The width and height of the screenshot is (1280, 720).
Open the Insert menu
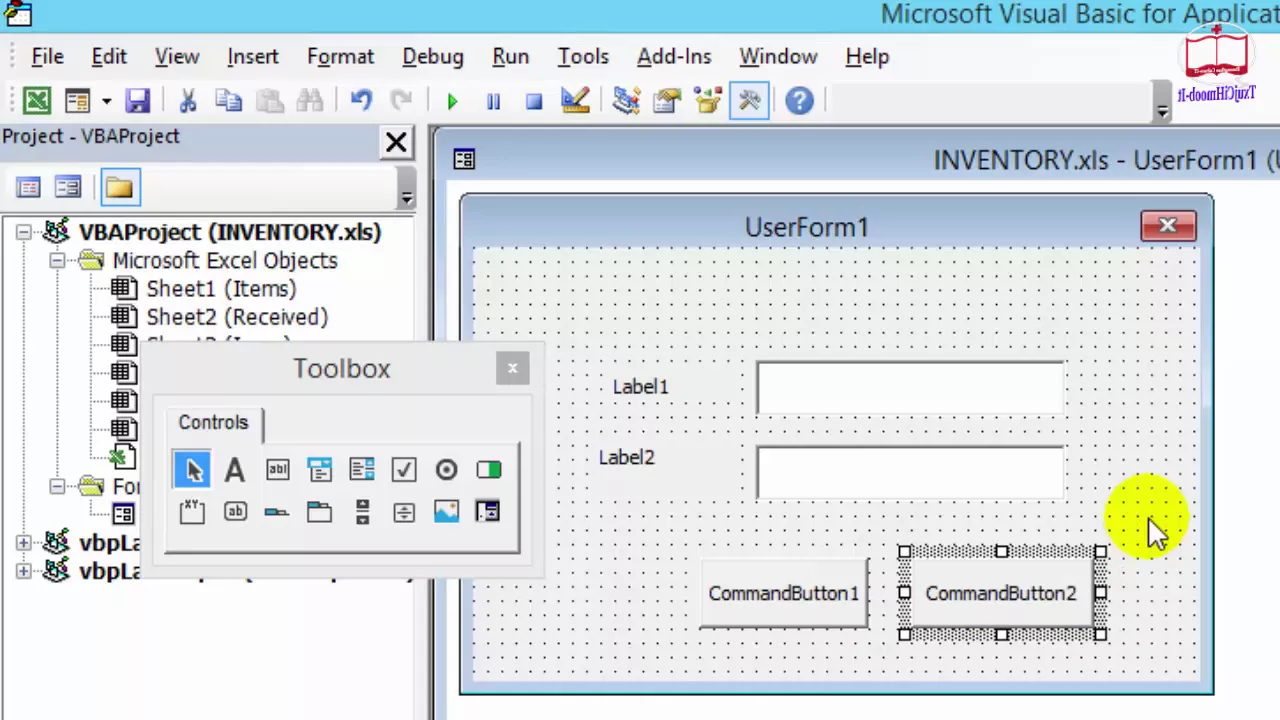coord(252,57)
